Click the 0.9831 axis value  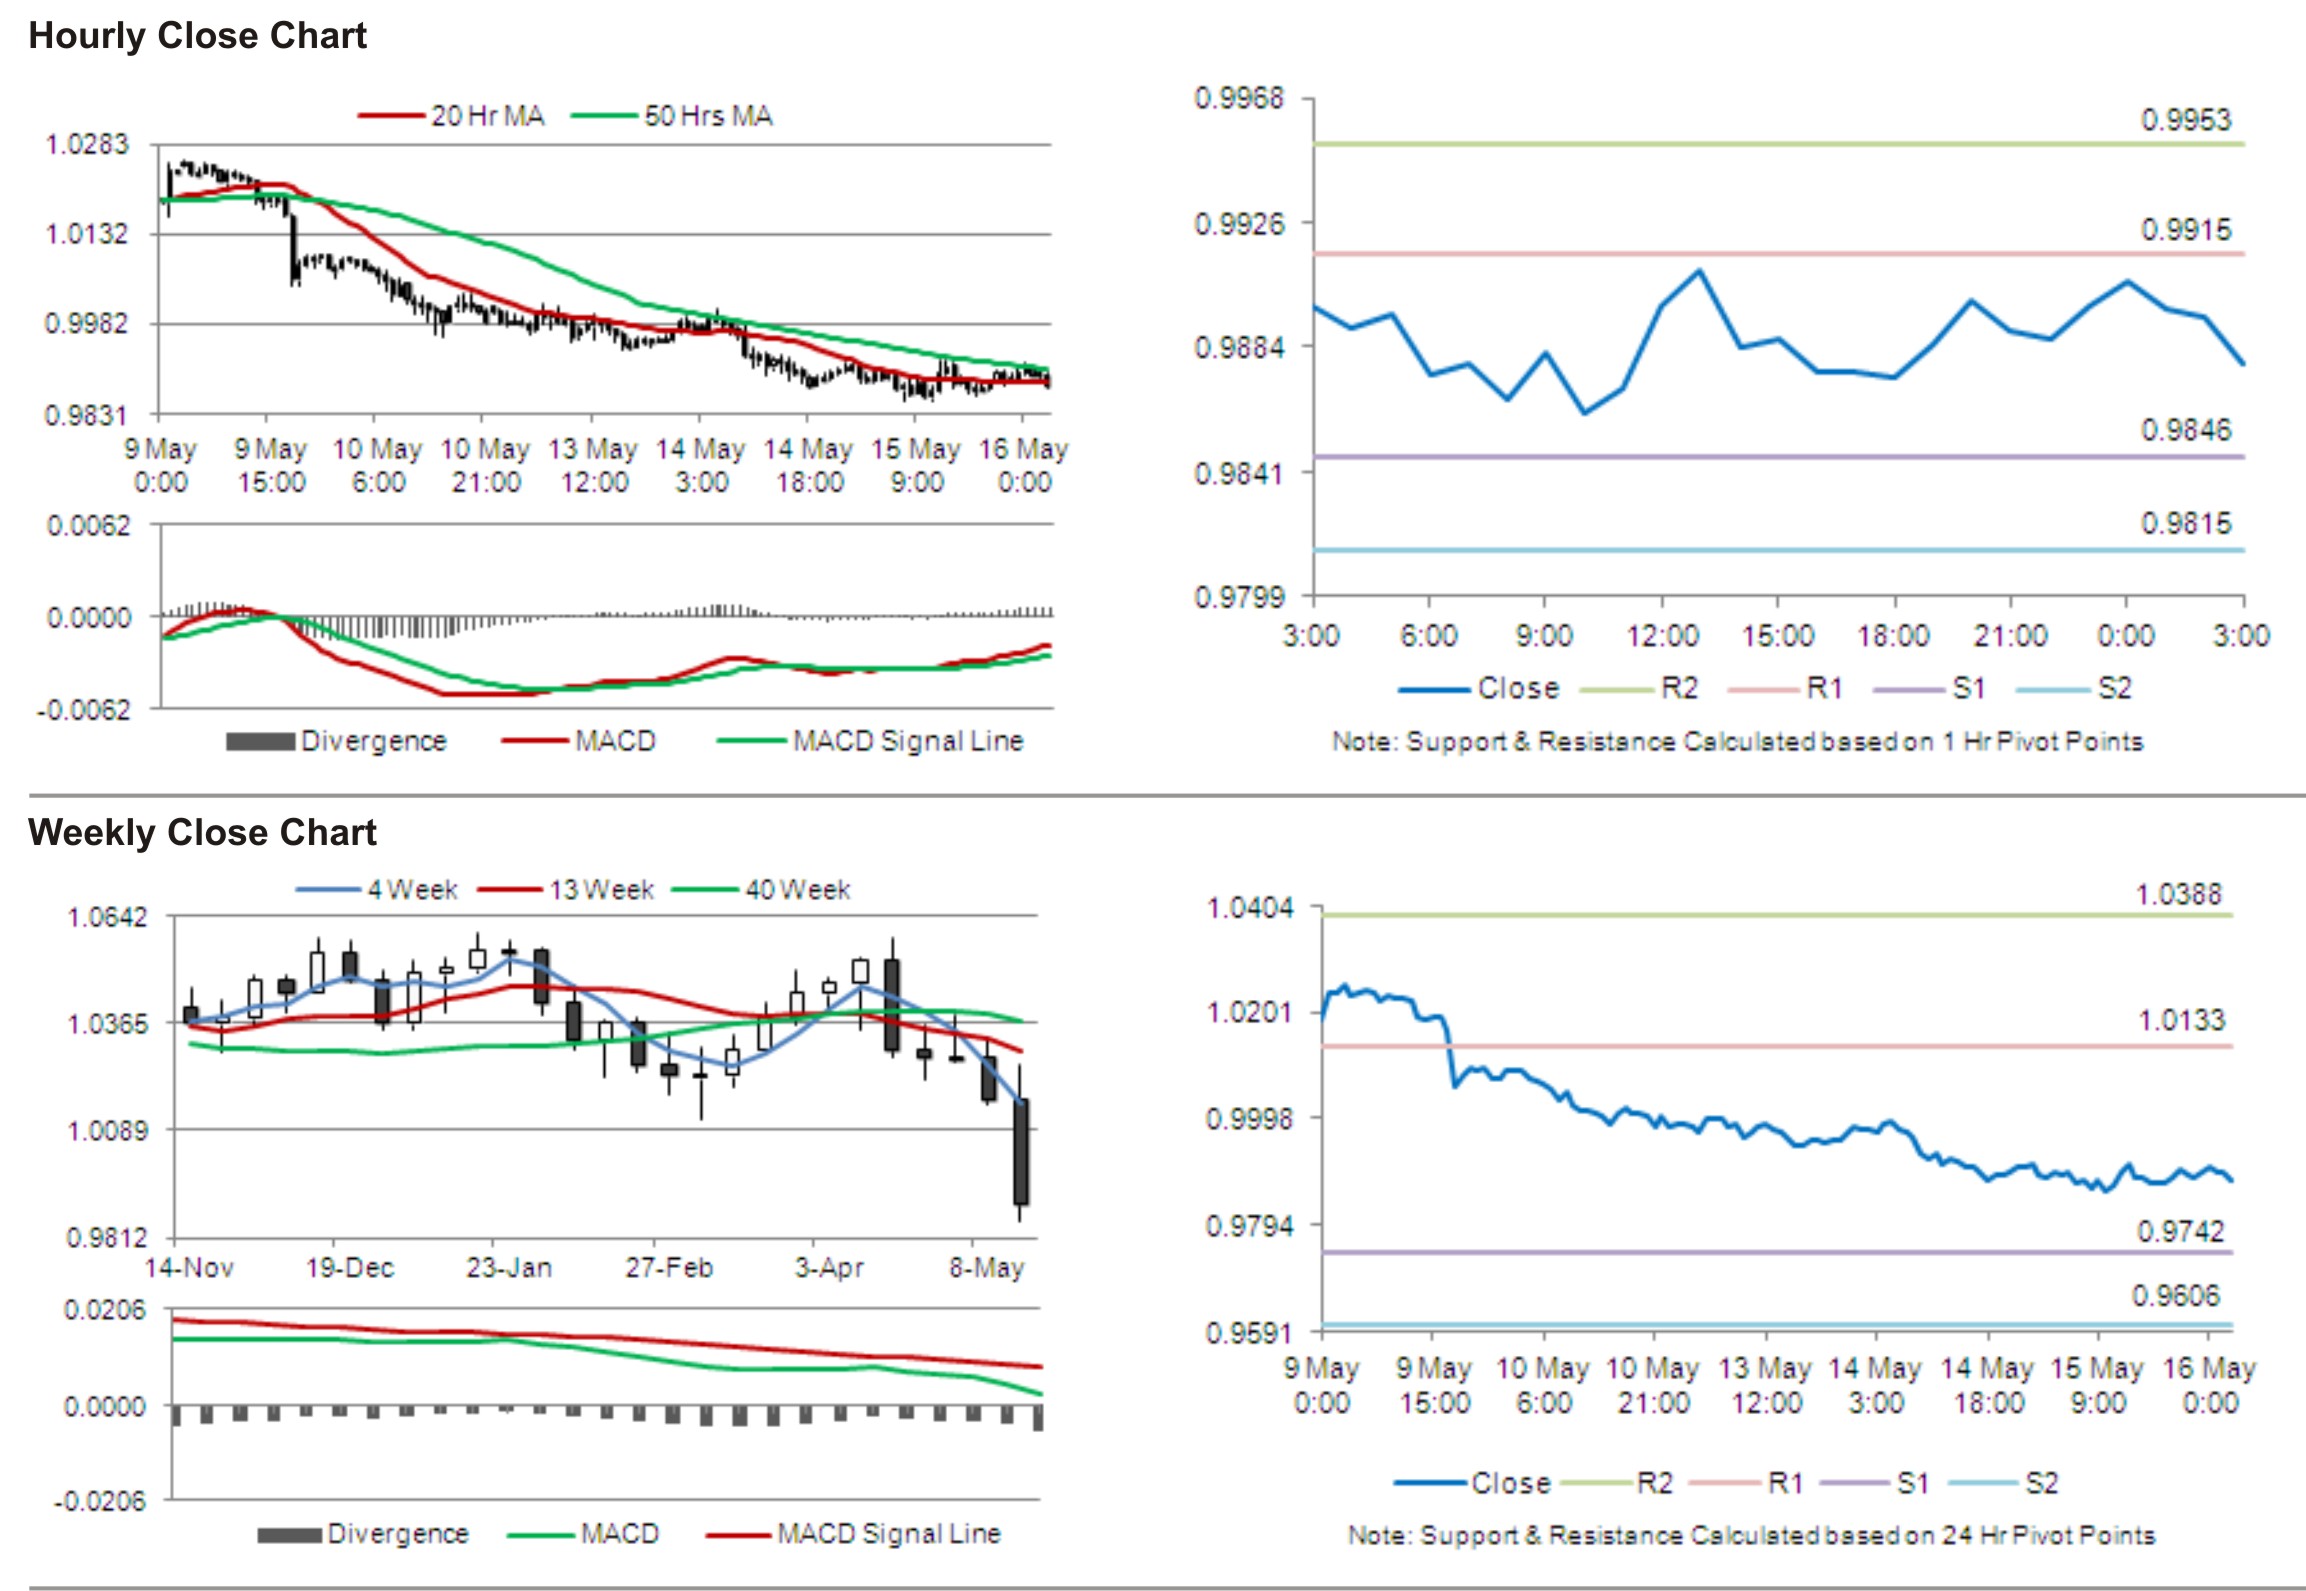coord(87,414)
